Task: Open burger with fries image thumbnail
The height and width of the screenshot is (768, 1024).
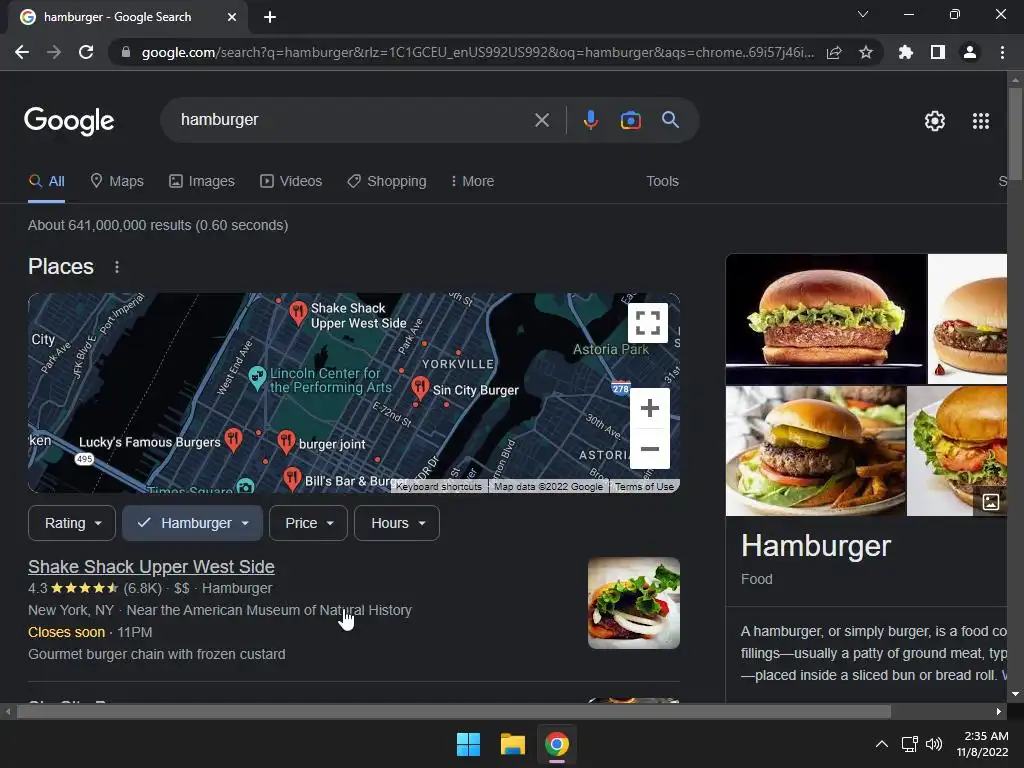Action: coord(815,451)
